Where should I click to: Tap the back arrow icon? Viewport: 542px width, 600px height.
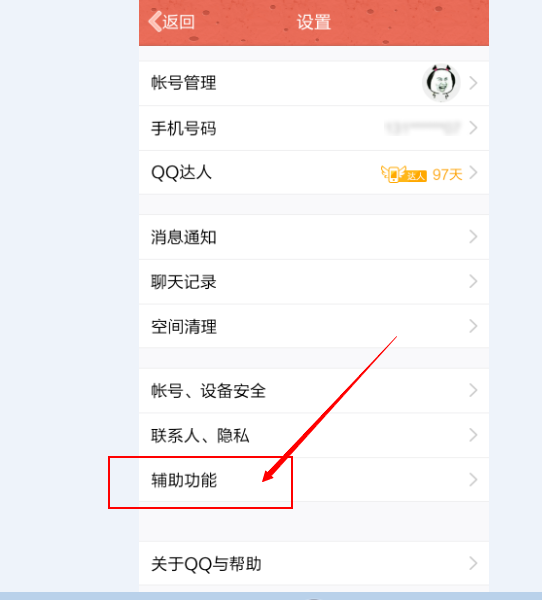(x=155, y=21)
